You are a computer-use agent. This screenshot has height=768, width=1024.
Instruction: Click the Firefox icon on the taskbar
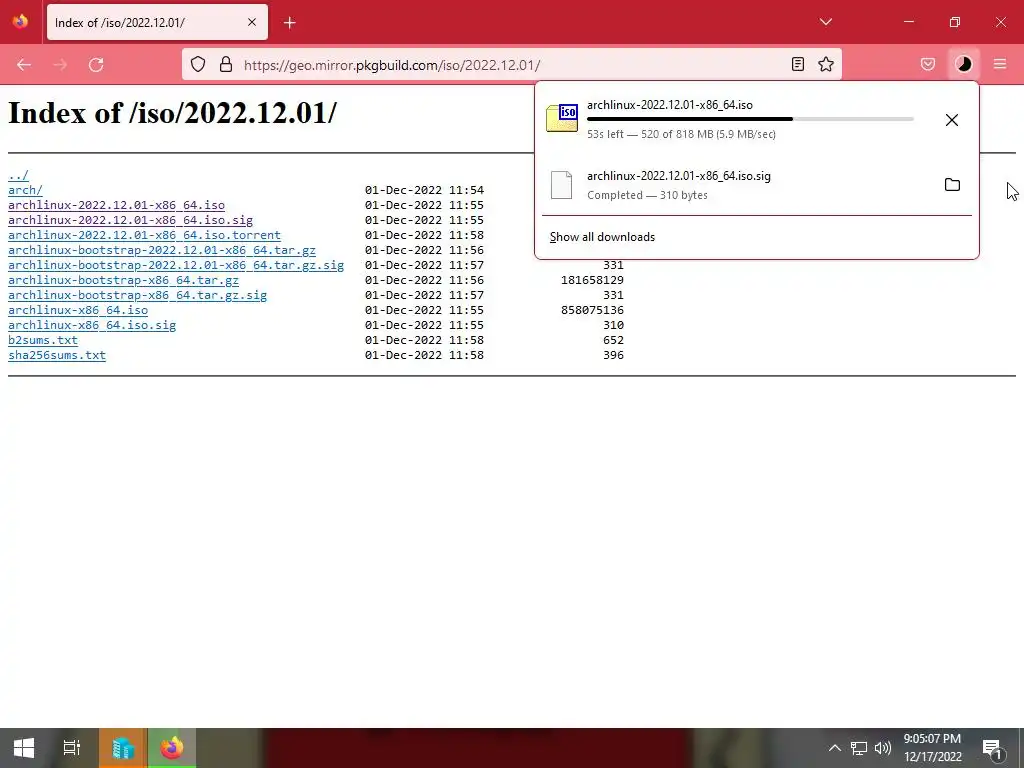(172, 748)
